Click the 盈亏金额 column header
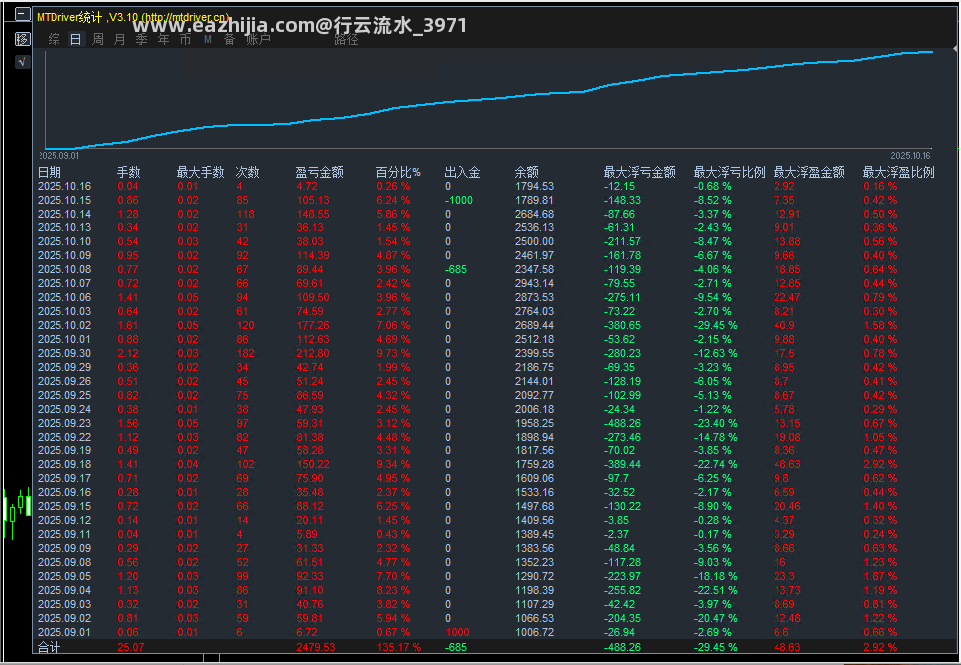The width and height of the screenshot is (961, 665). [319, 172]
